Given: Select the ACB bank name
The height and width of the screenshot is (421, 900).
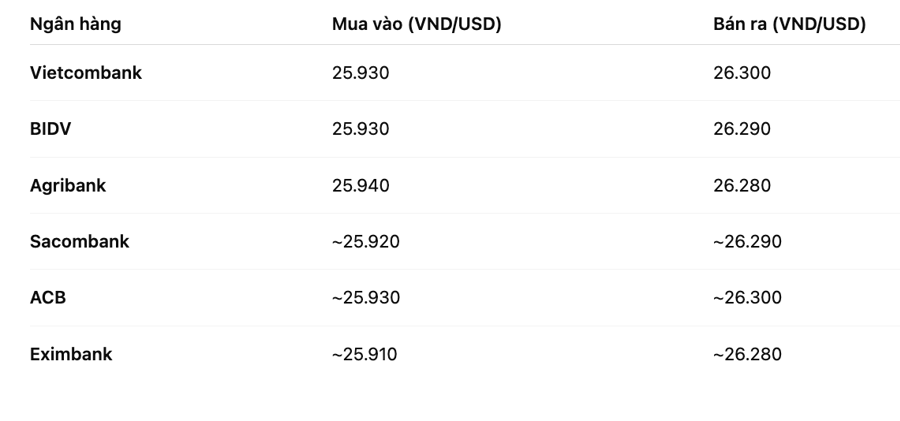Looking at the screenshot, I should (48, 298).
